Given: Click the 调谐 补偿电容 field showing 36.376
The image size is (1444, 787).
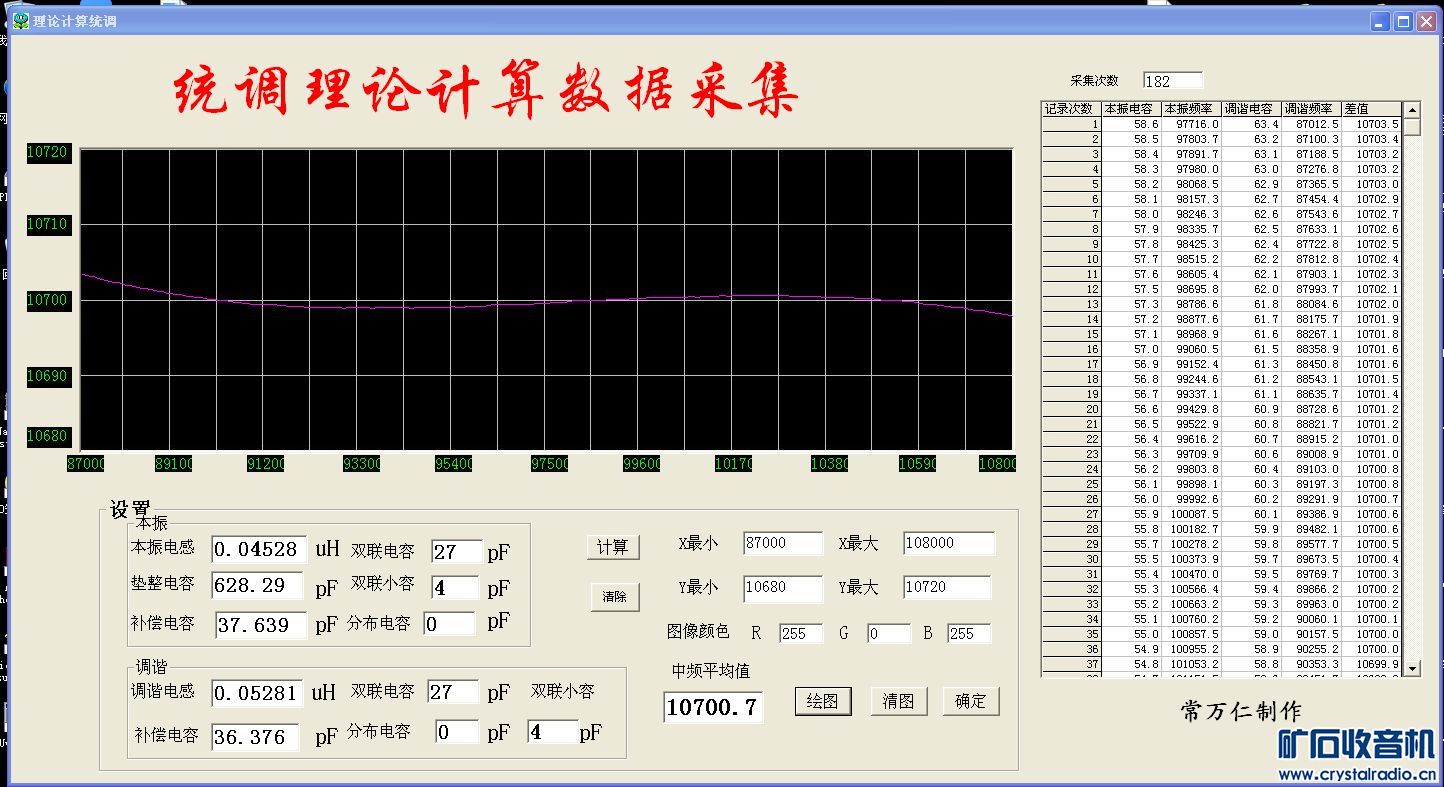Looking at the screenshot, I should [256, 737].
